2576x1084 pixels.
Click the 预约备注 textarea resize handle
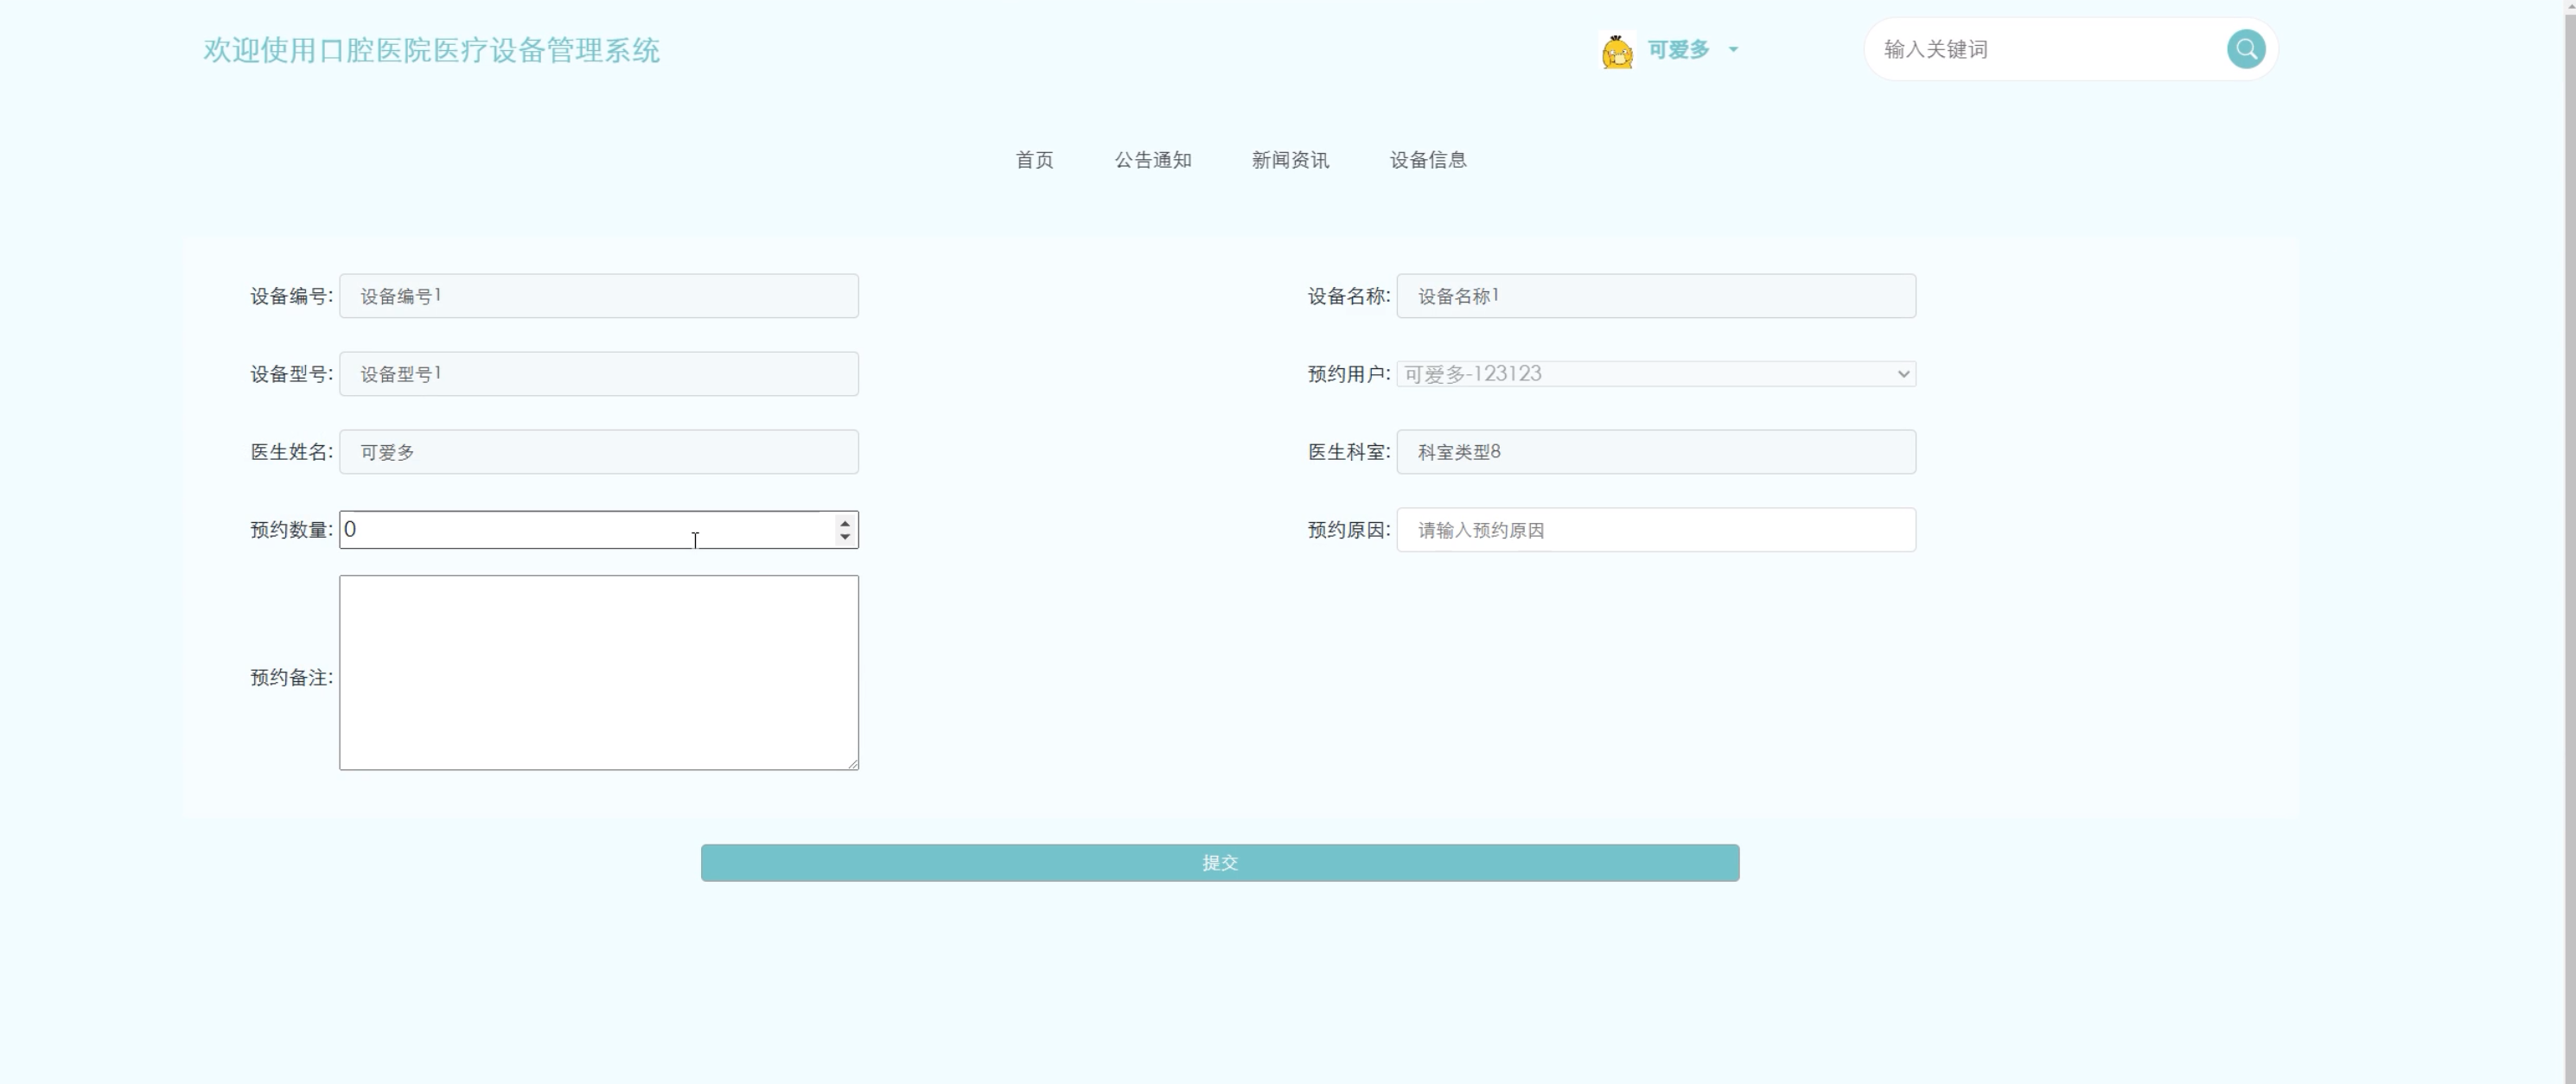point(852,763)
